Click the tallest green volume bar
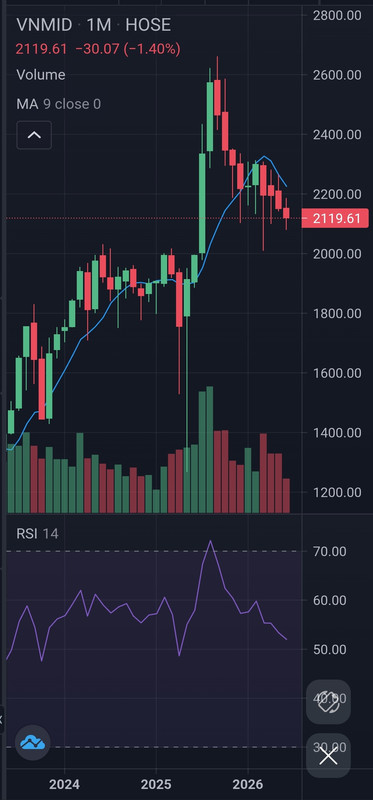 210,449
